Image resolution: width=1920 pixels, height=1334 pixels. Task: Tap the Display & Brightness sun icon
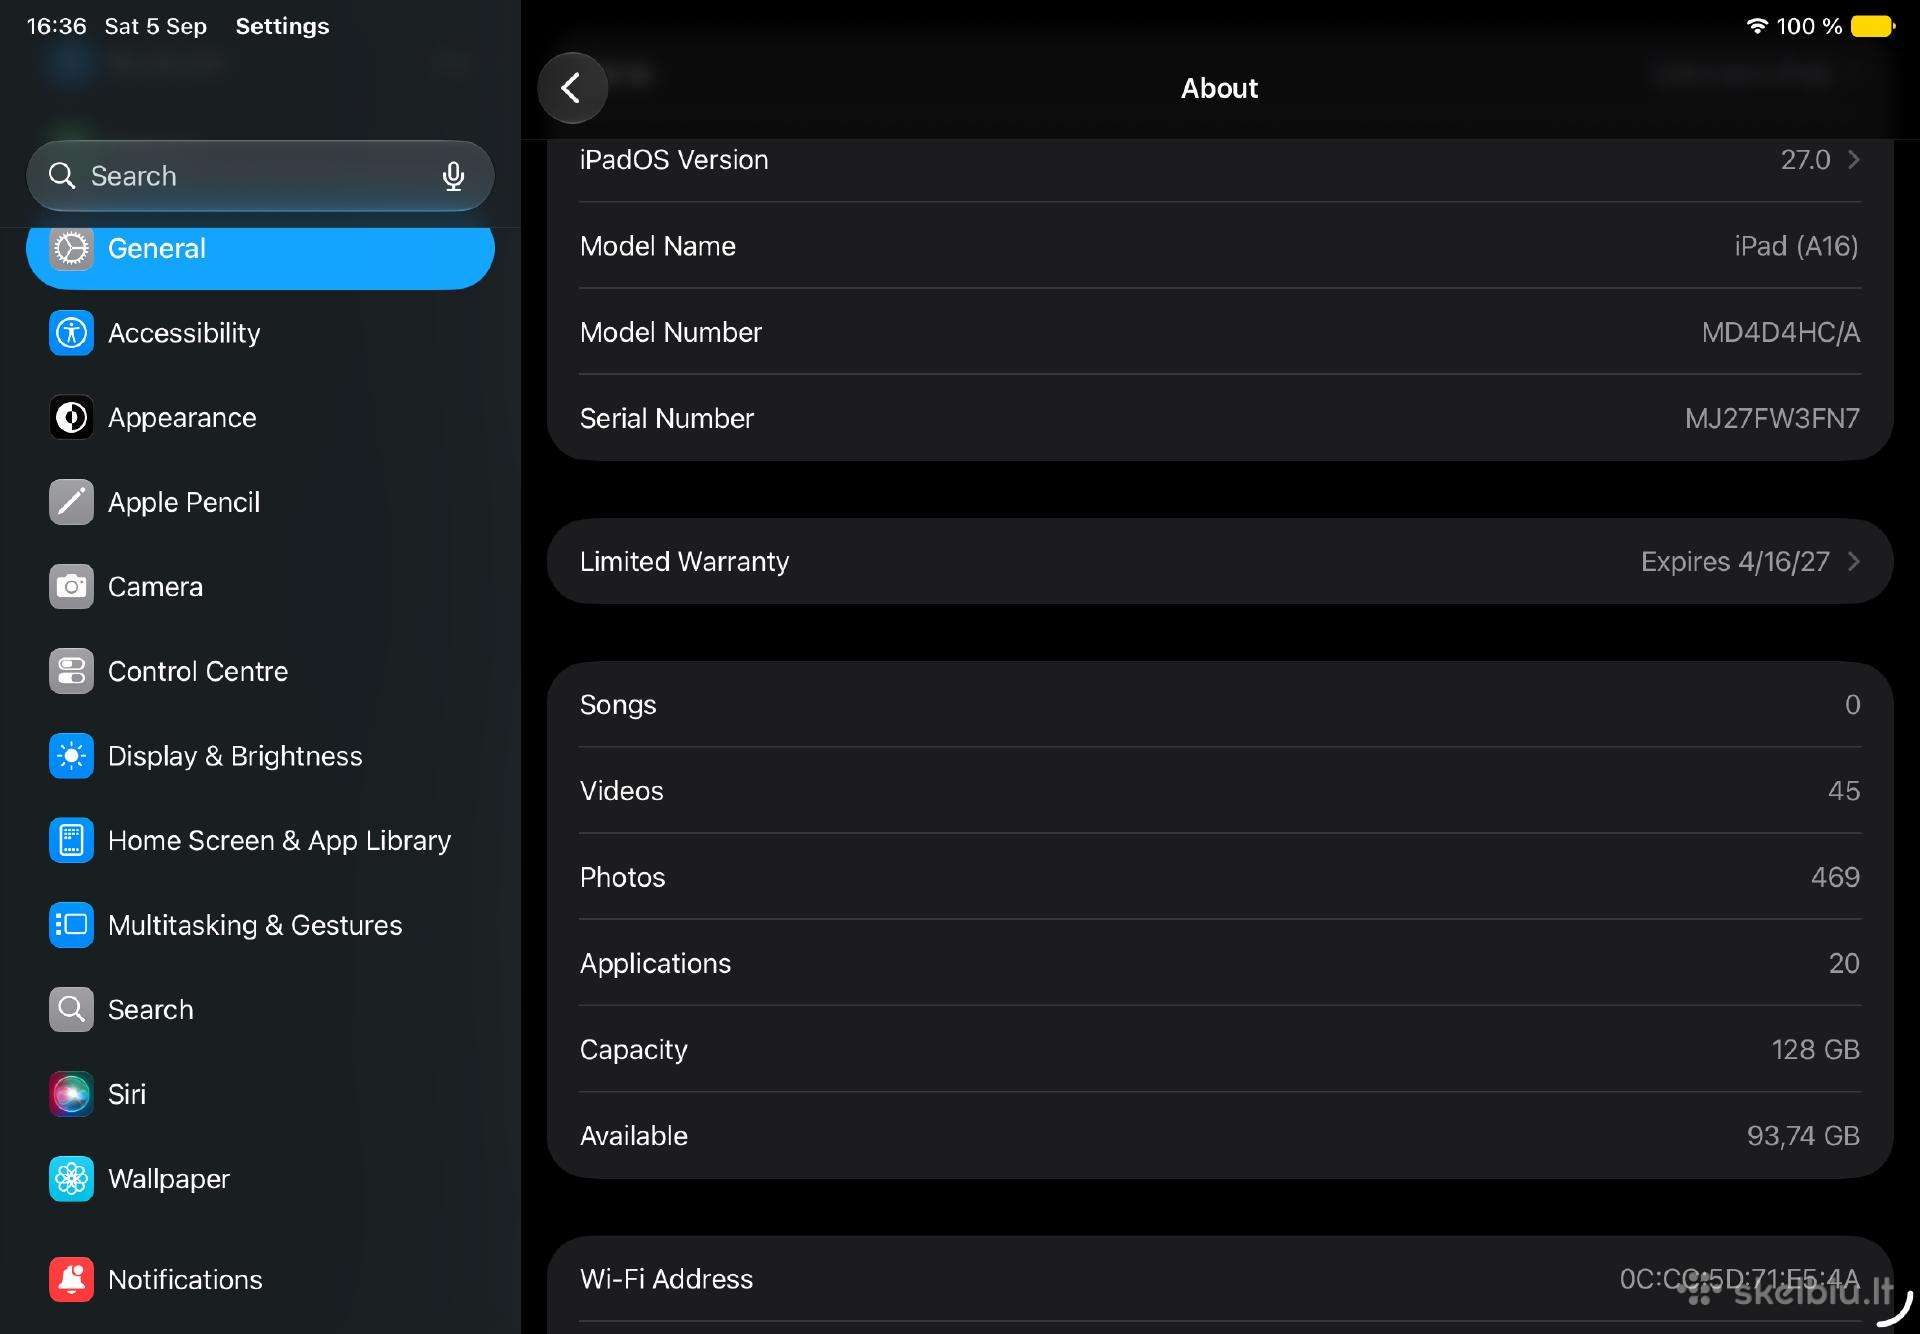pos(71,756)
